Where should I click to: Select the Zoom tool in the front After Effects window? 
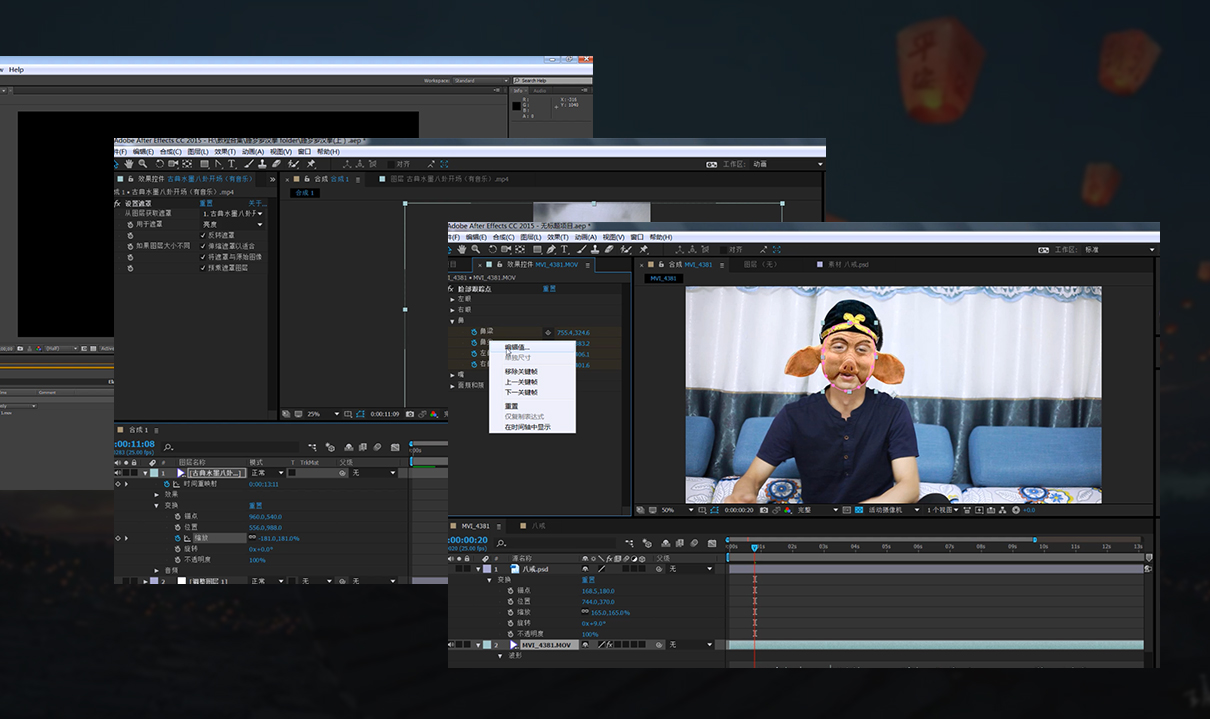pos(475,249)
